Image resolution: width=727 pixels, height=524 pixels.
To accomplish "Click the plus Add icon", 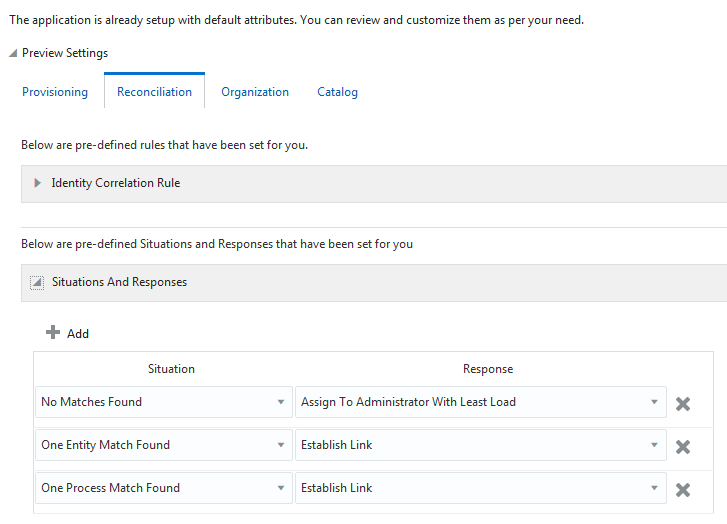I will 54,333.
